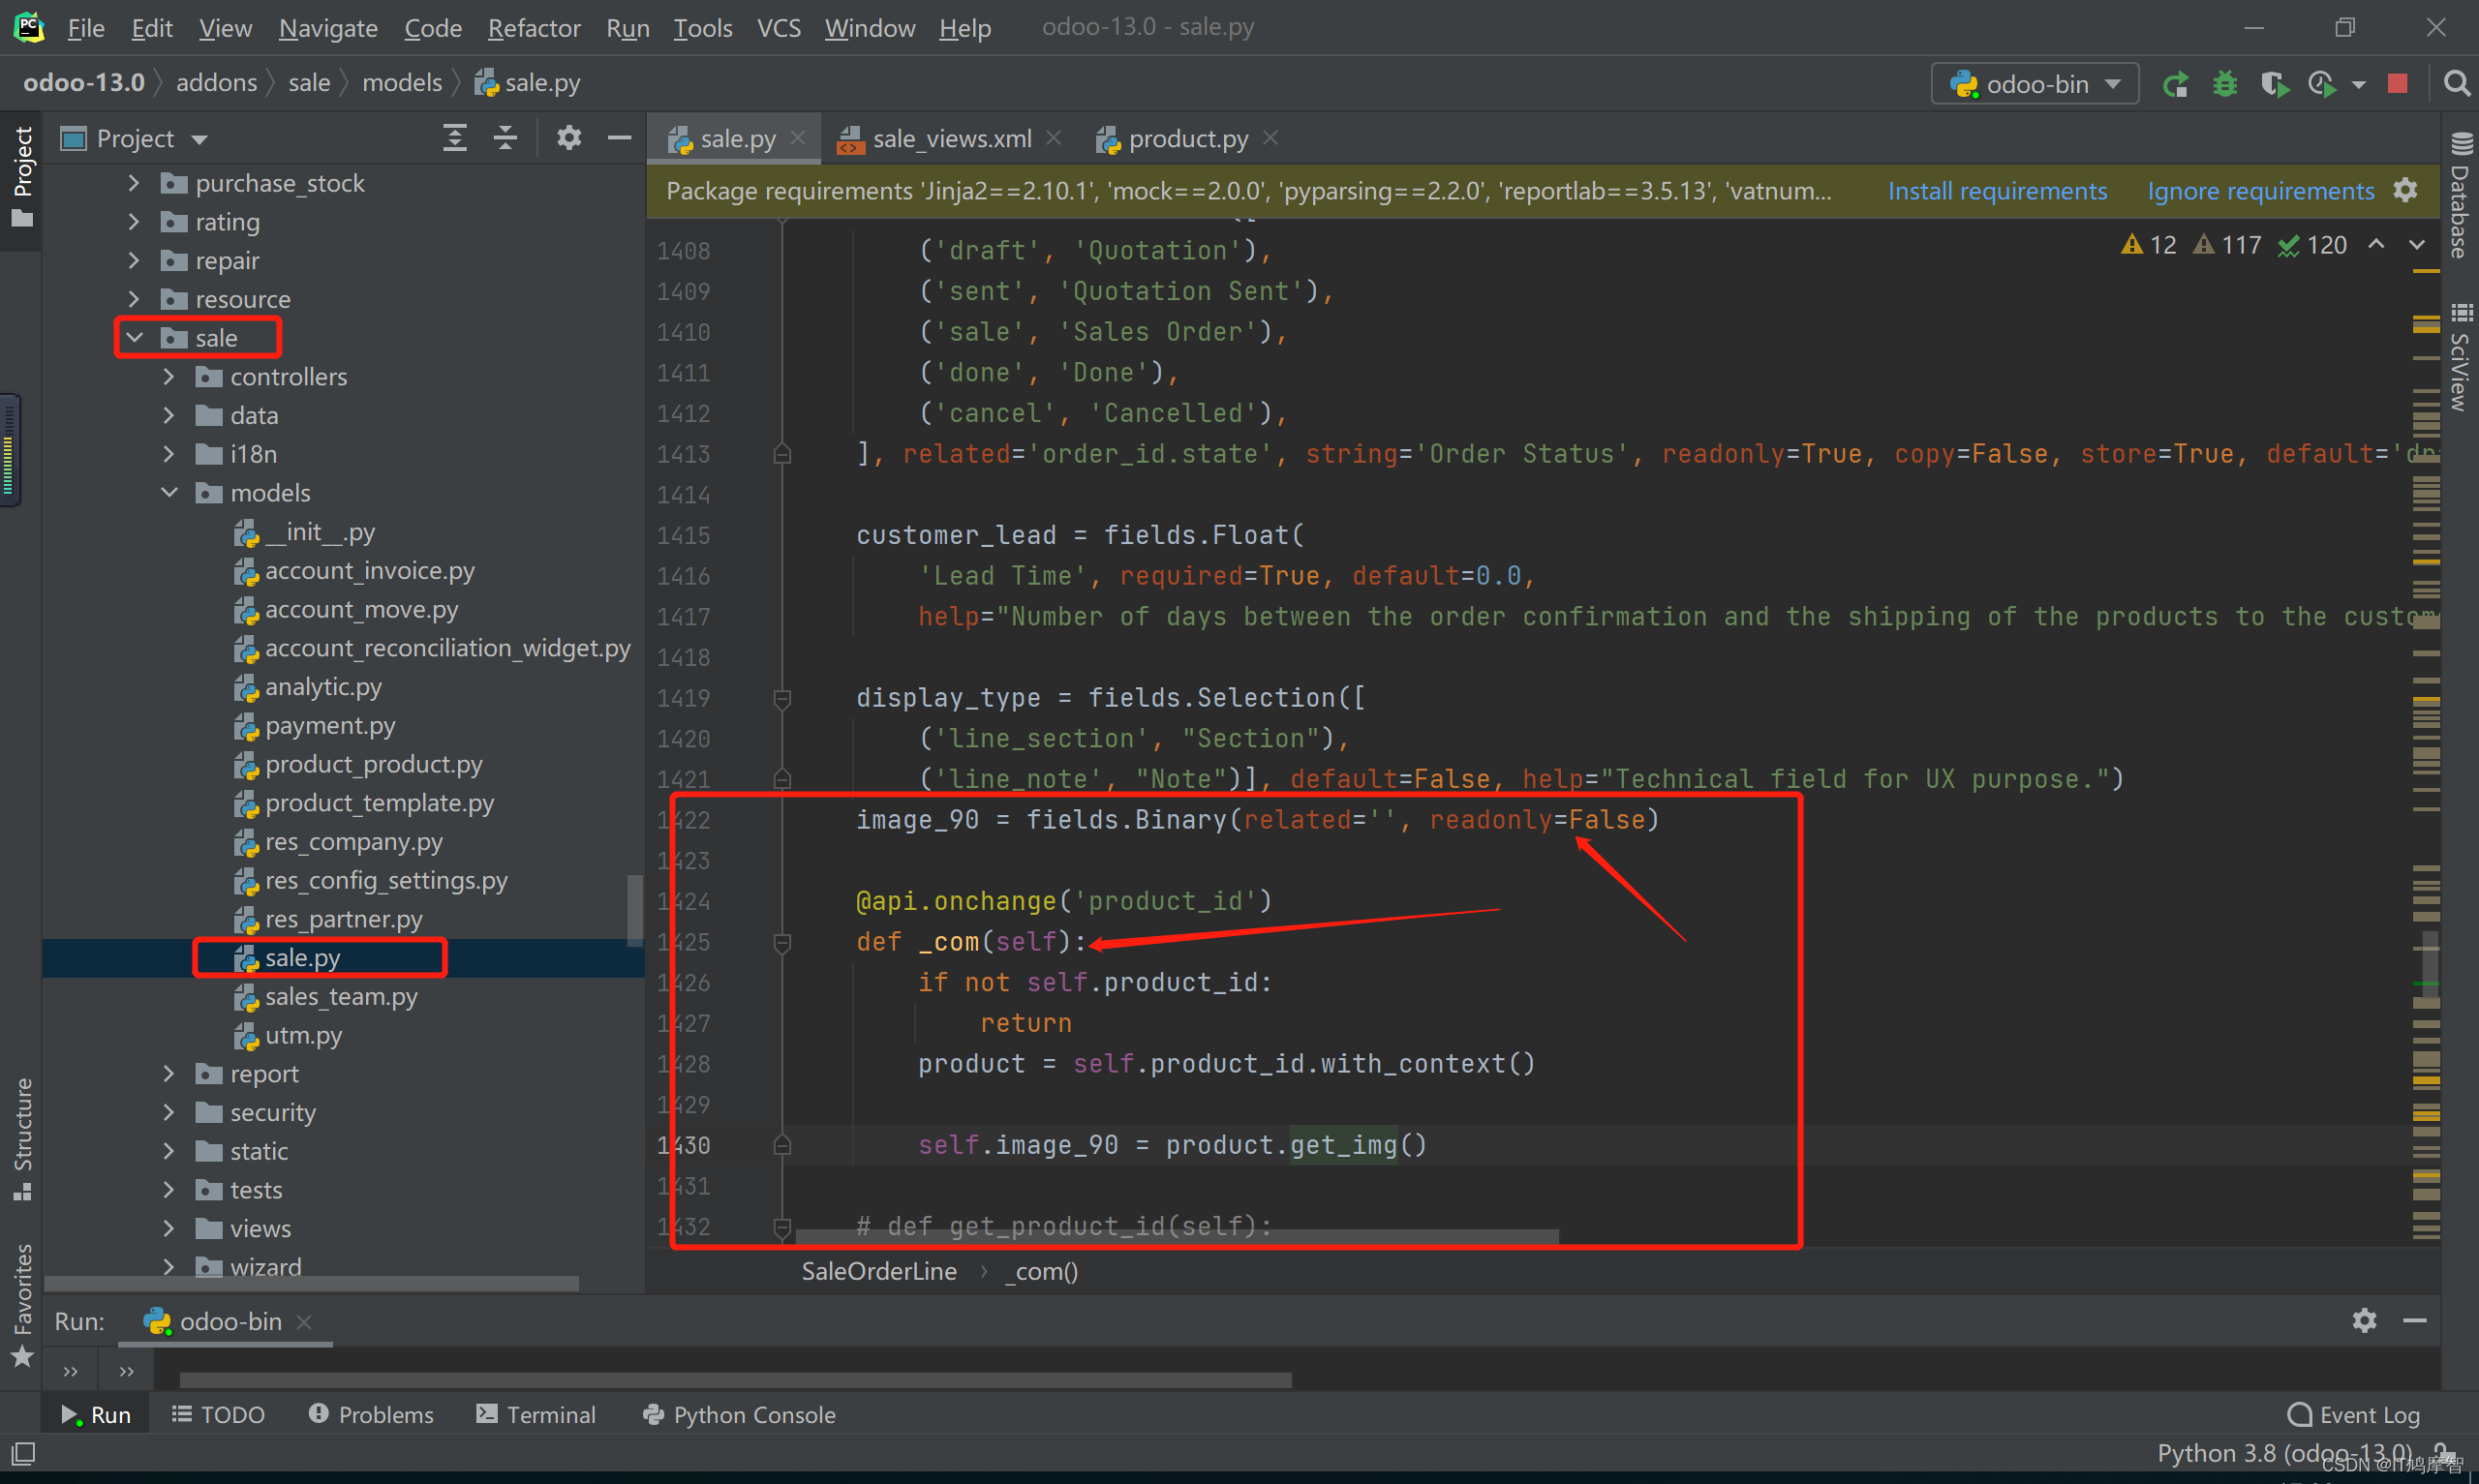Viewport: 2479px width, 1484px height.
Task: Expand the controllers folder
Action: 169,377
